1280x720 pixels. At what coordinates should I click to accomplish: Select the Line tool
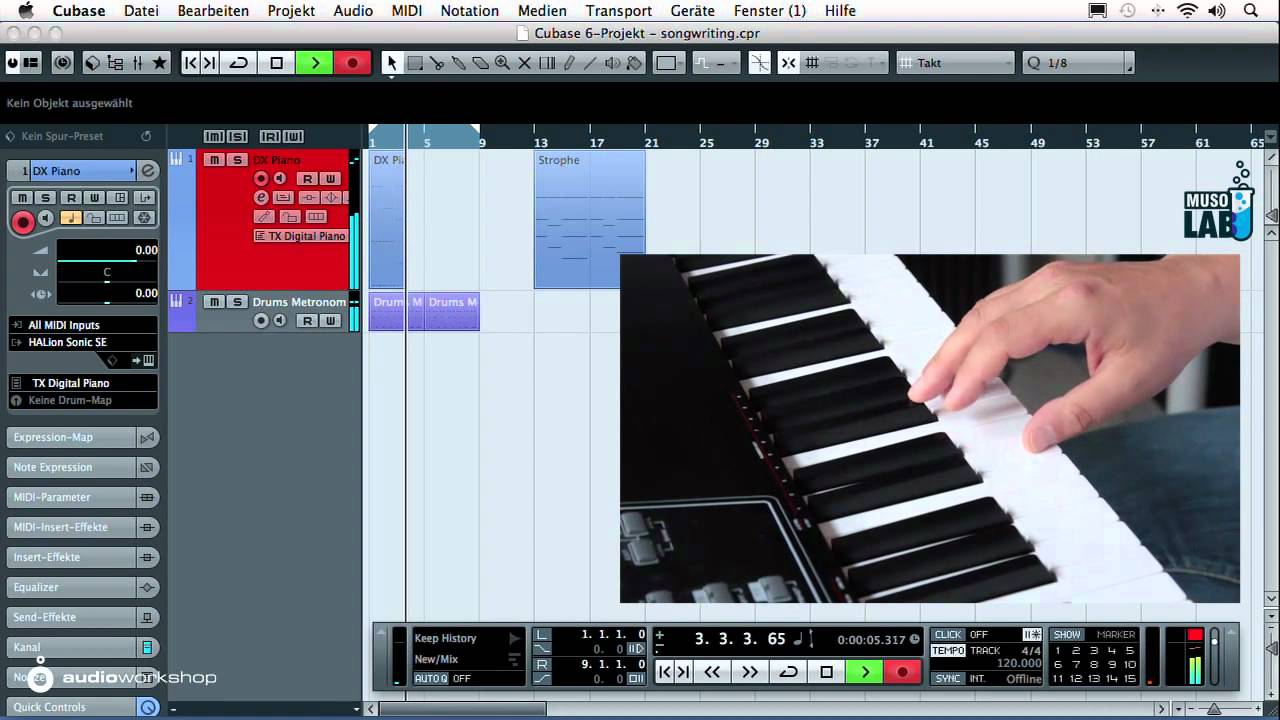[590, 63]
